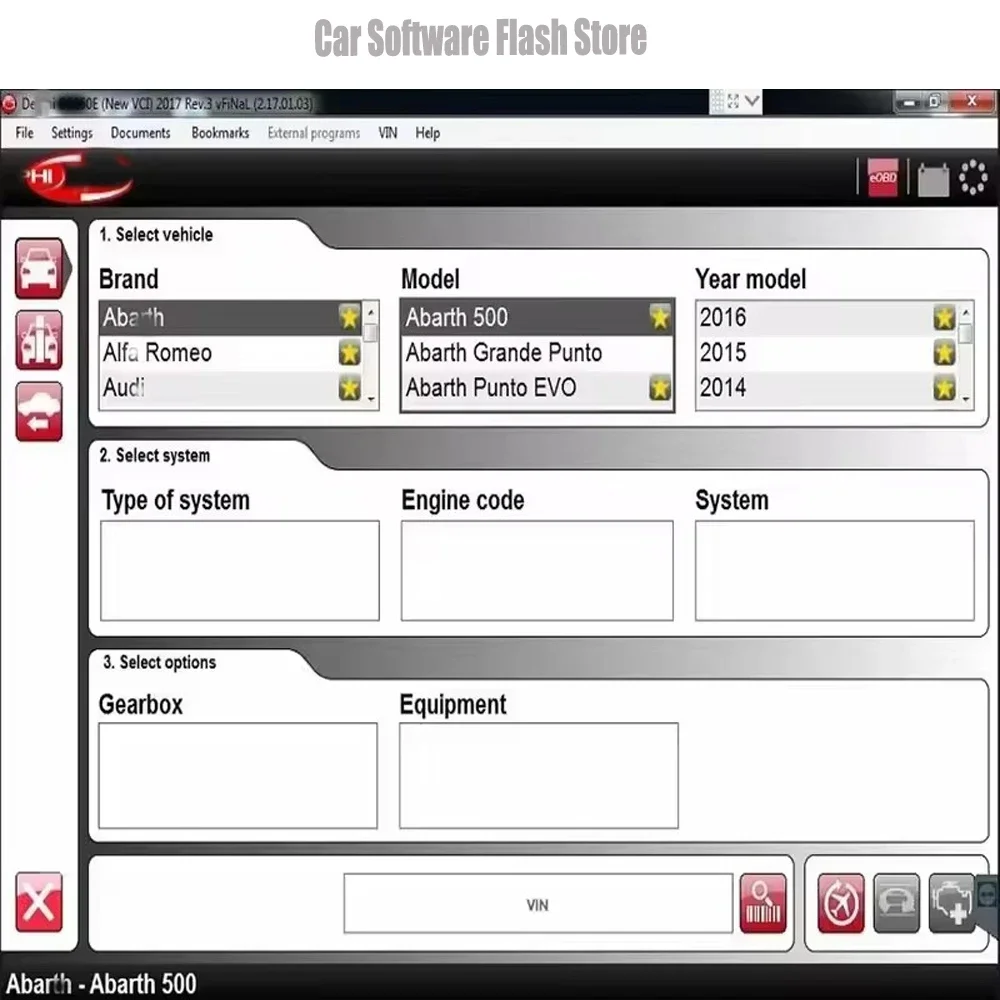Open the trucks vehicle category sidebar icon
The width and height of the screenshot is (1000, 1000).
(x=39, y=340)
